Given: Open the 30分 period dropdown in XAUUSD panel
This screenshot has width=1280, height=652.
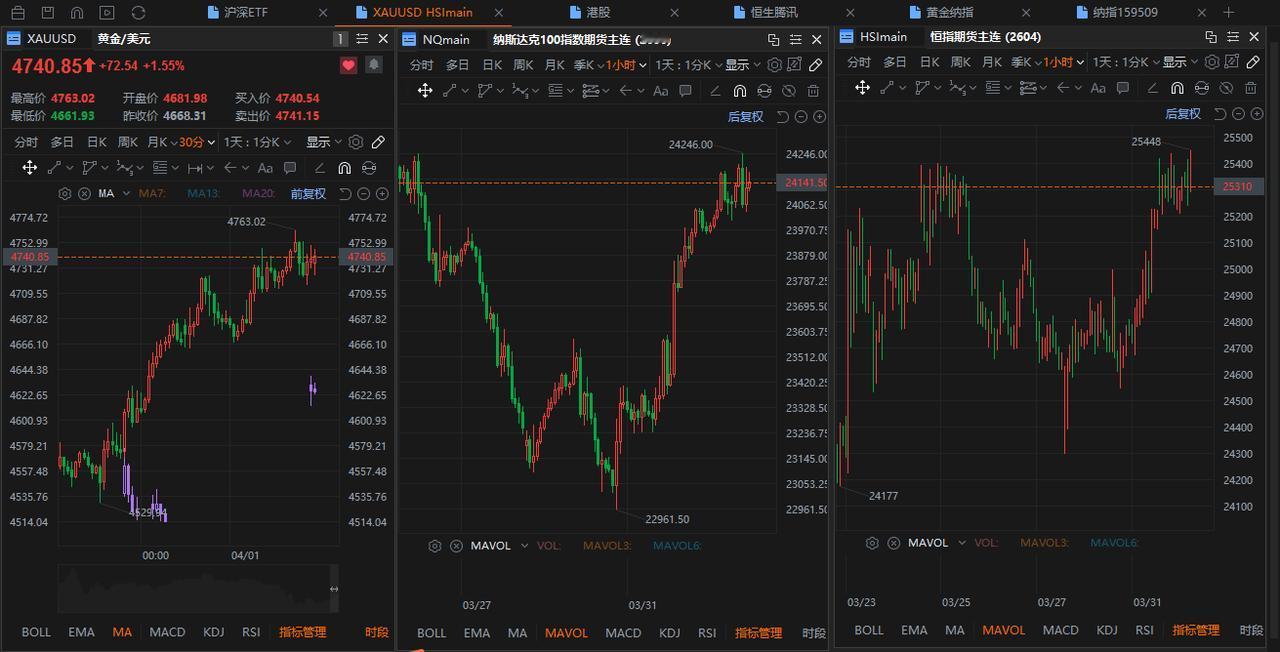Looking at the screenshot, I should 197,142.
